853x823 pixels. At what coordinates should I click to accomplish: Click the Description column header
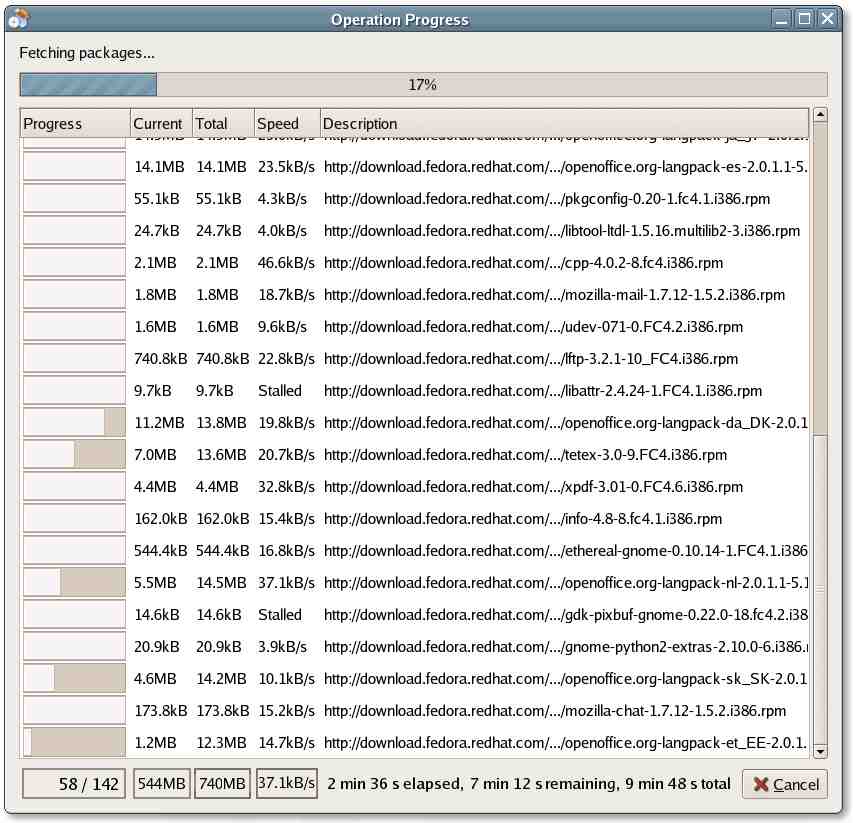click(x=563, y=124)
